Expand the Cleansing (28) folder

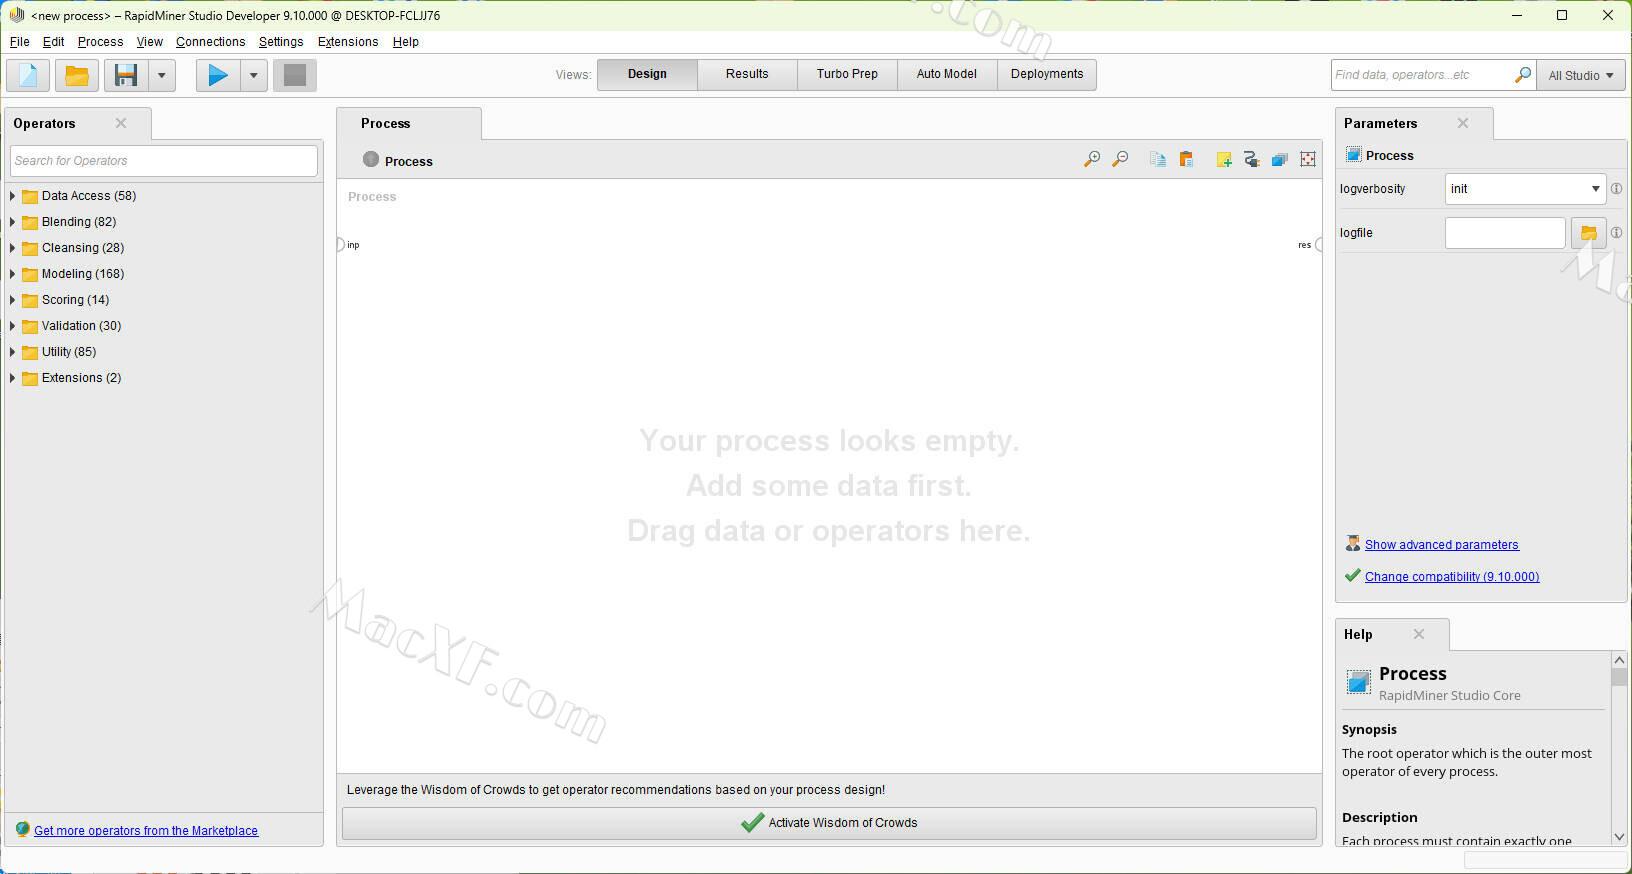pyautogui.click(x=12, y=248)
